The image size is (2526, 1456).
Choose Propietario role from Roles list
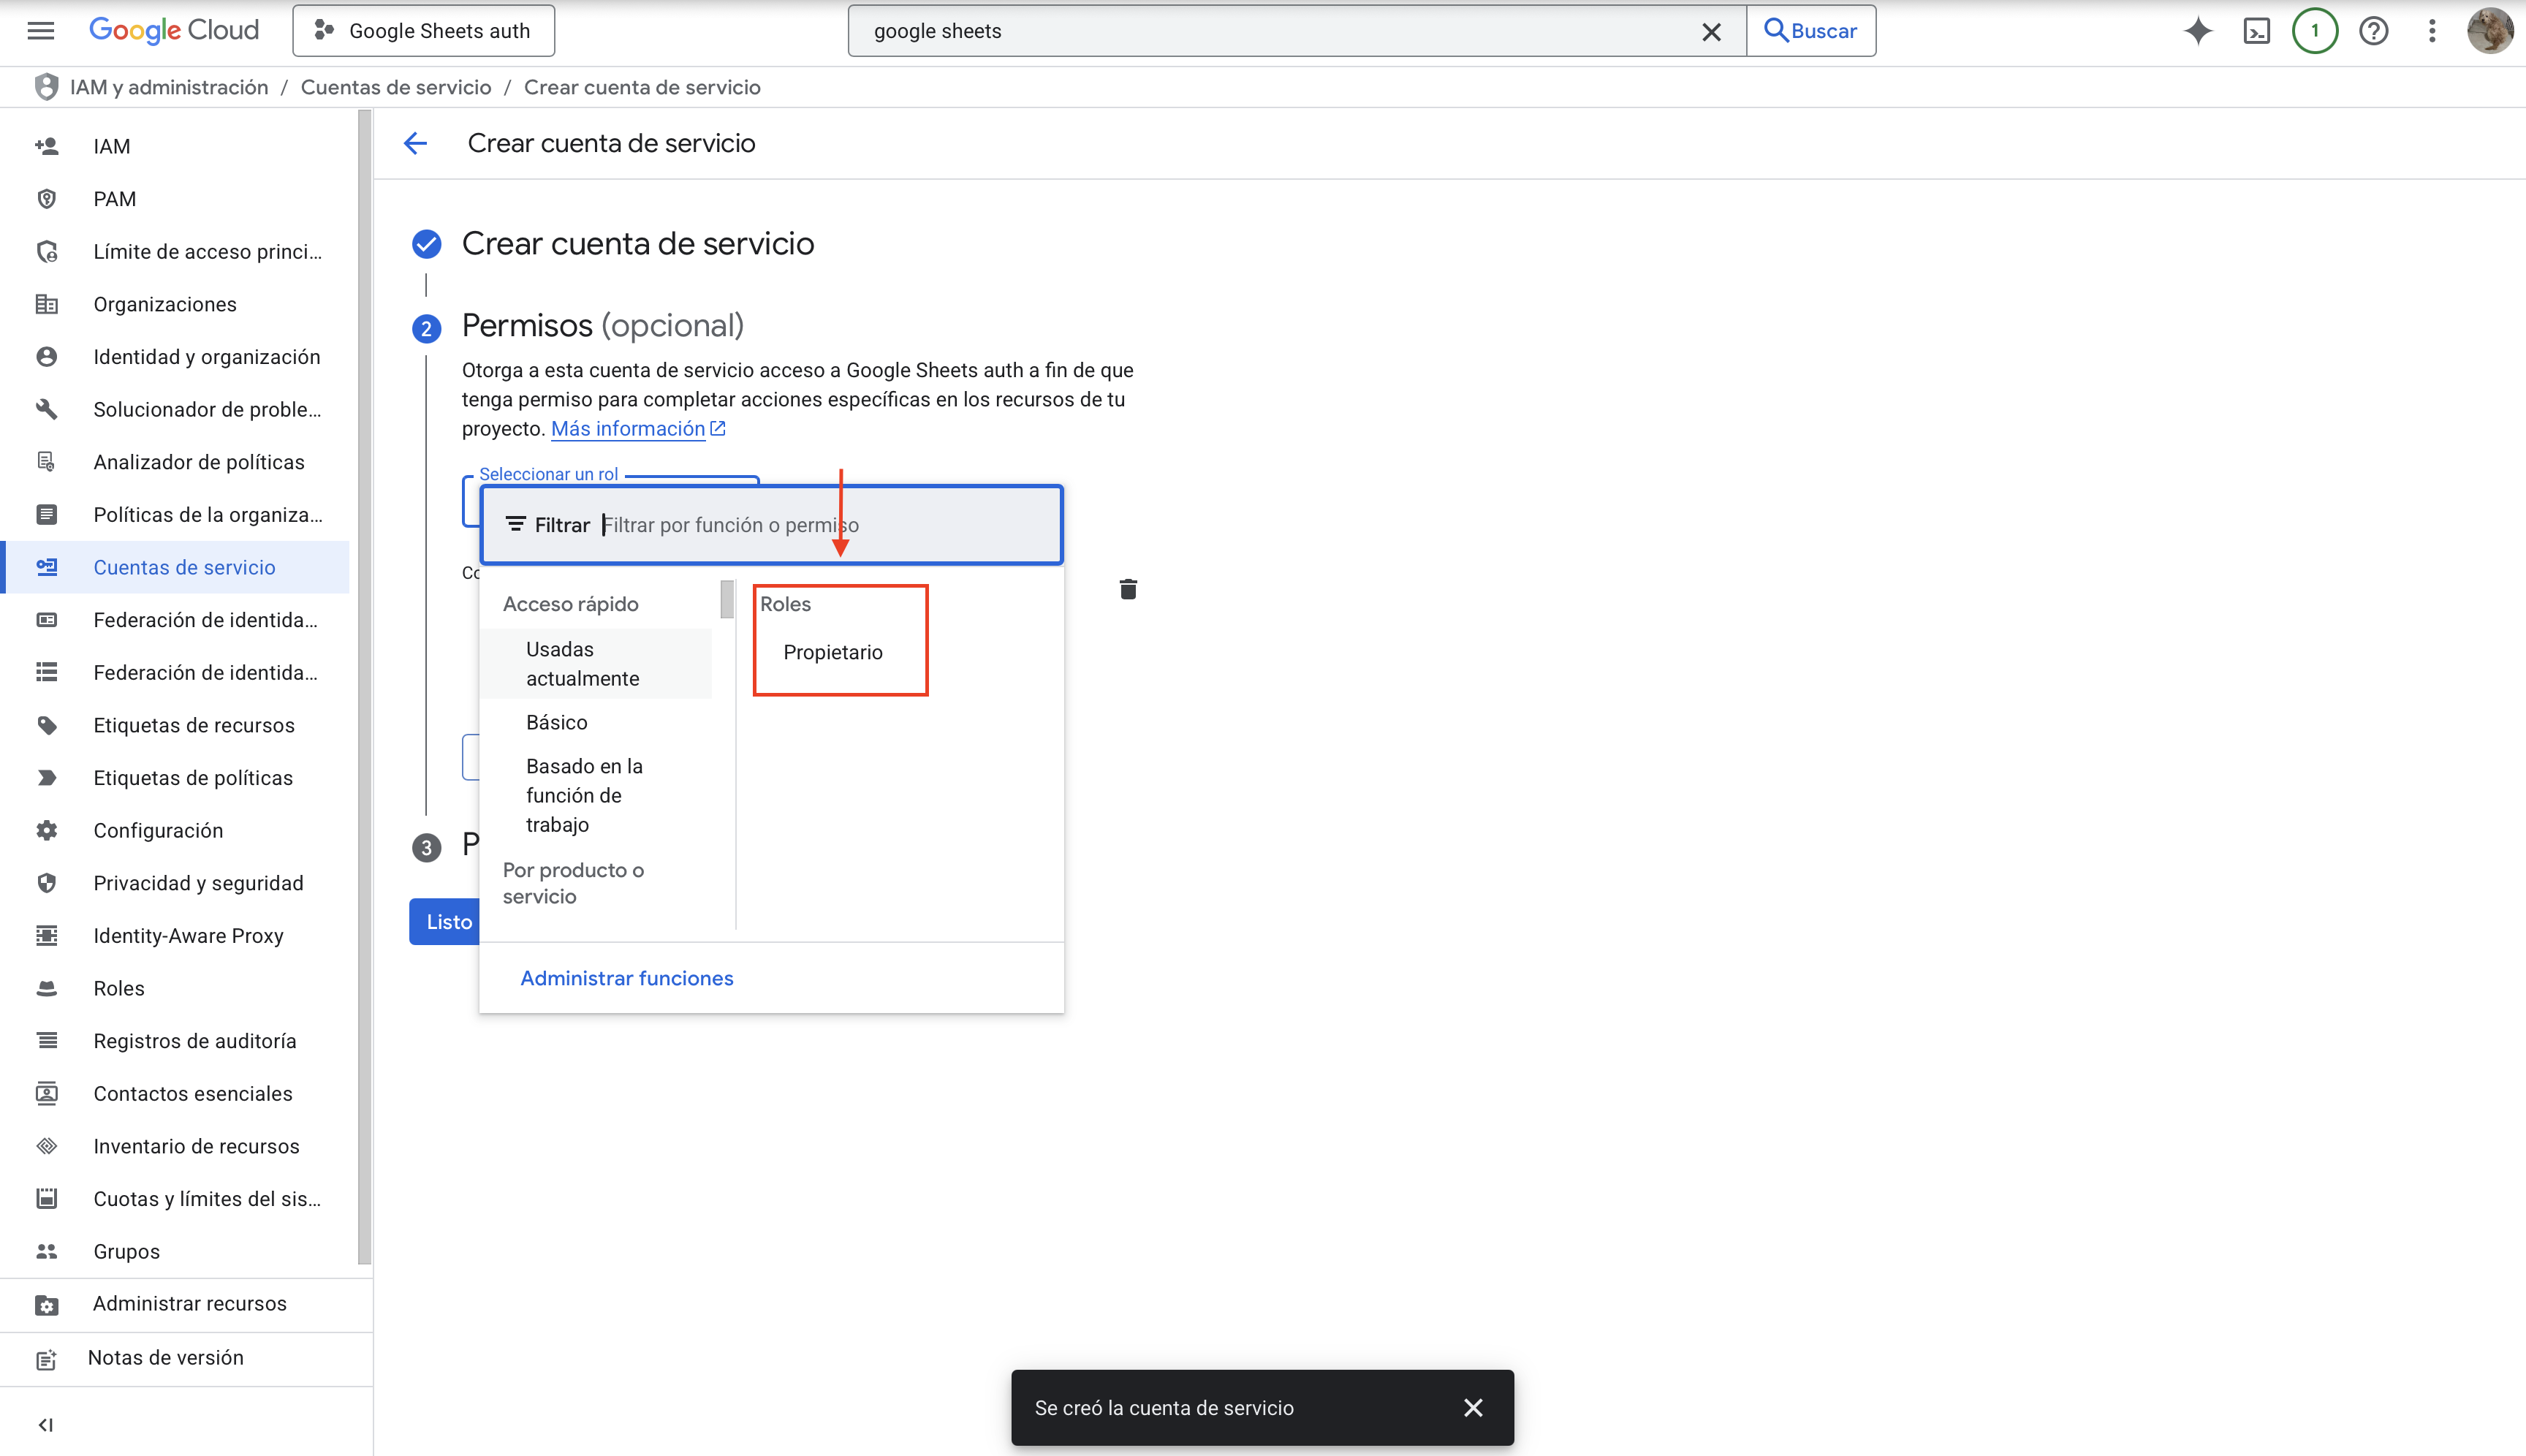click(x=832, y=652)
